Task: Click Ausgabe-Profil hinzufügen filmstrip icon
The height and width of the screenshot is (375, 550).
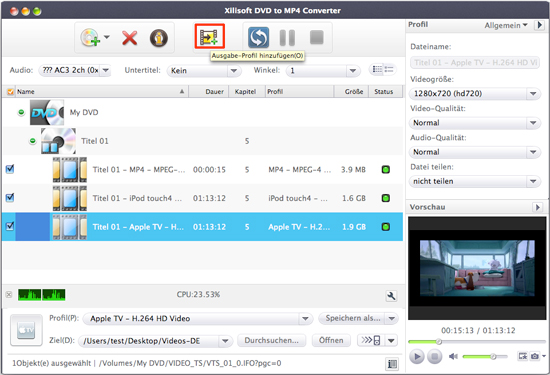Action: [x=209, y=36]
